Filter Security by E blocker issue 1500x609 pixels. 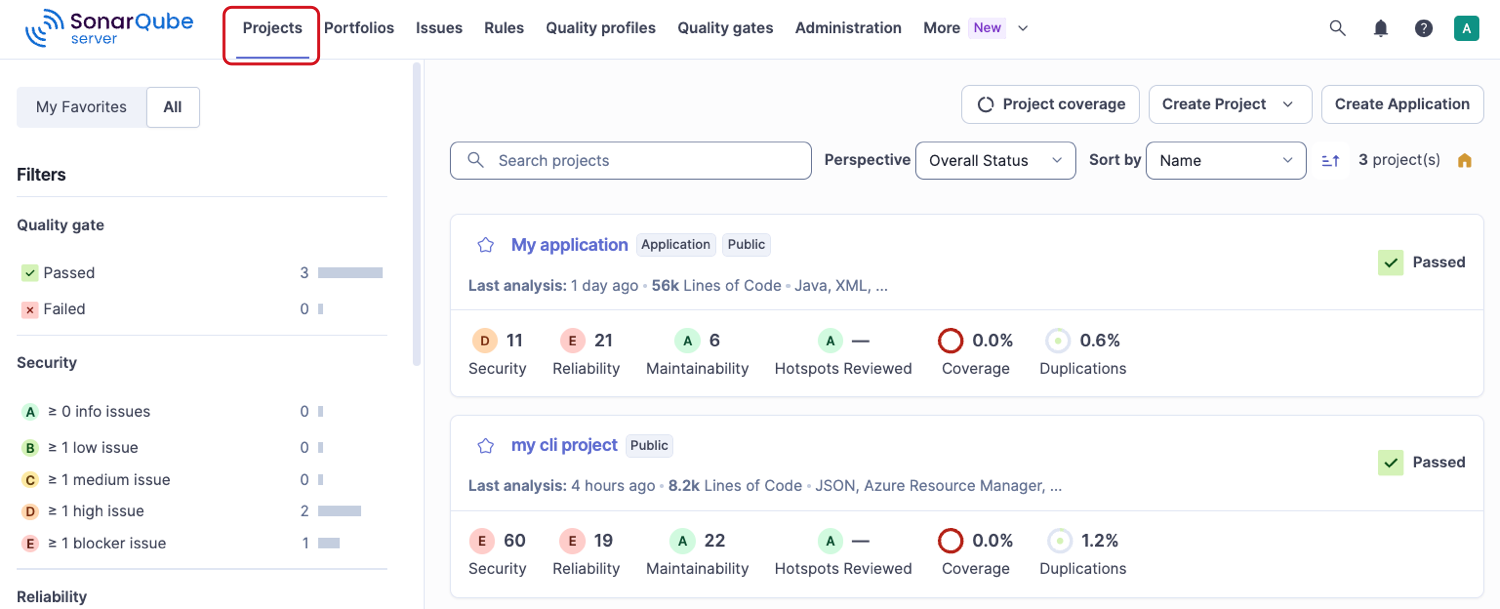coord(201,543)
